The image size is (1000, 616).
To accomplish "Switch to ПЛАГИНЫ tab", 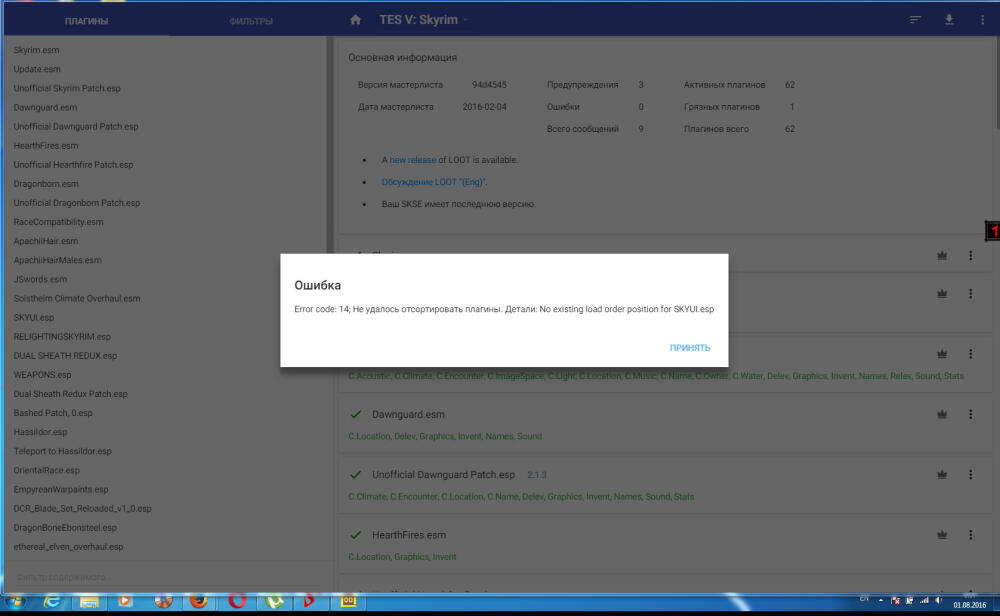I will [x=86, y=21].
